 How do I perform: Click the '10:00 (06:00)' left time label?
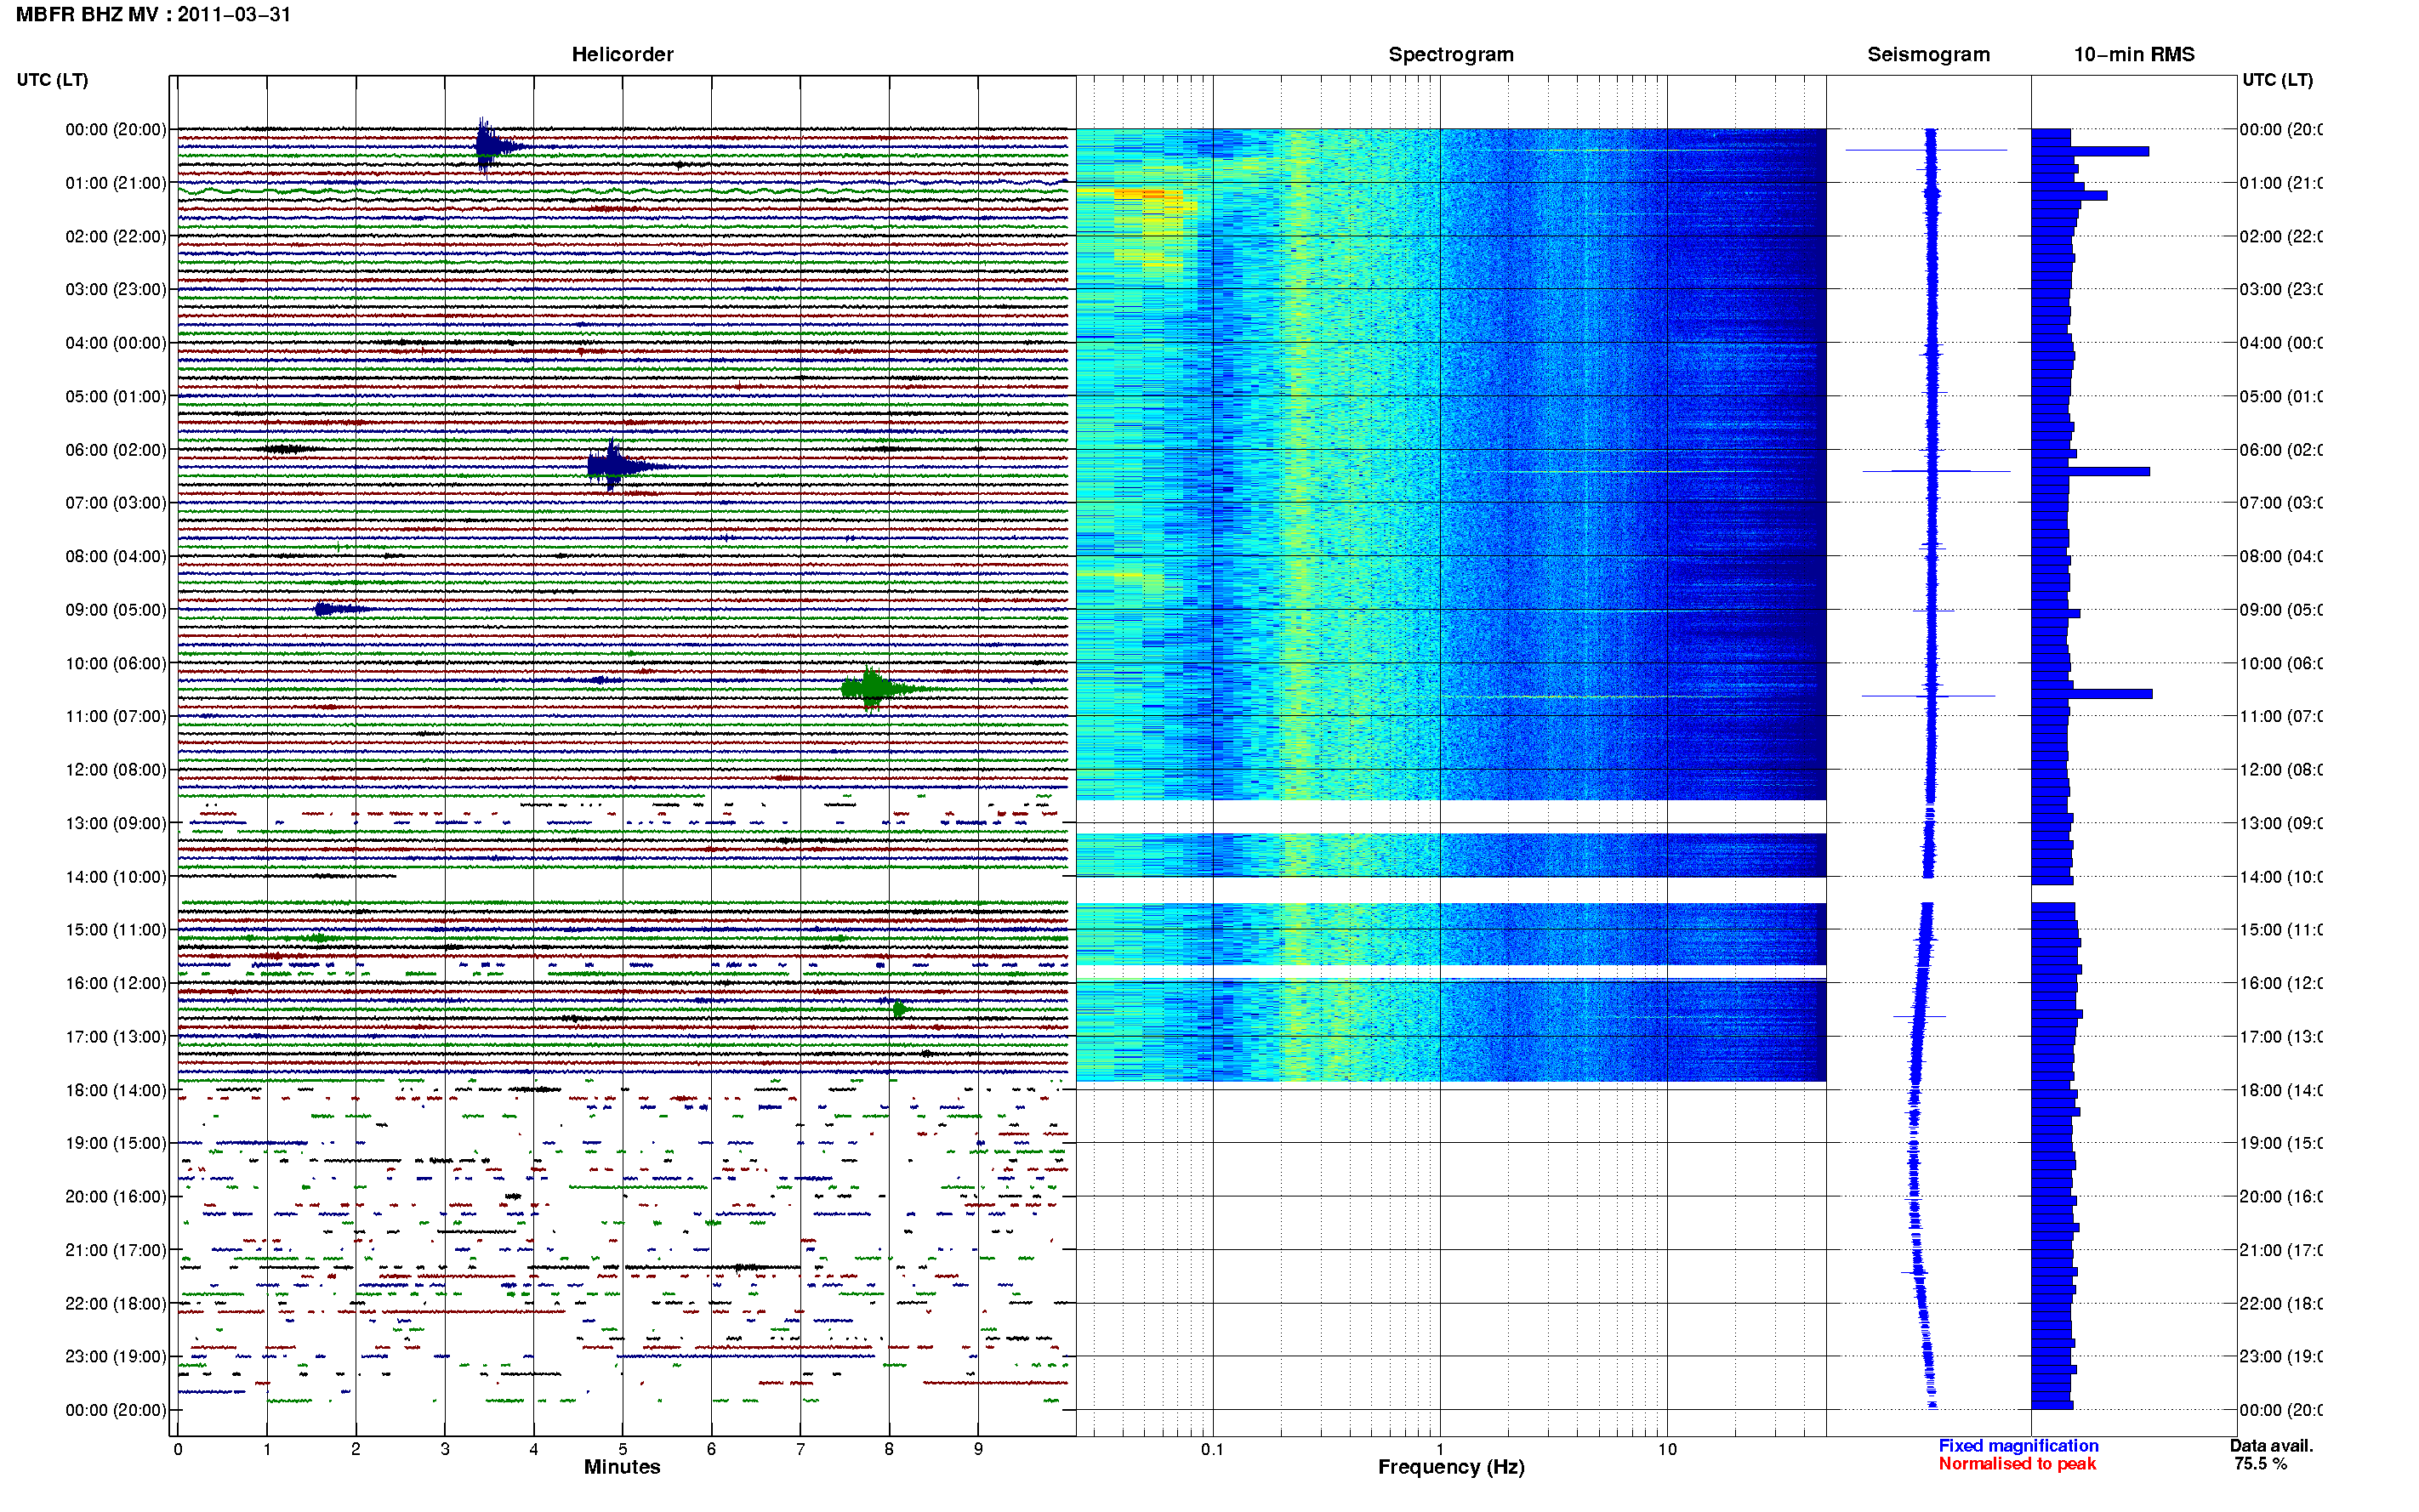point(115,663)
